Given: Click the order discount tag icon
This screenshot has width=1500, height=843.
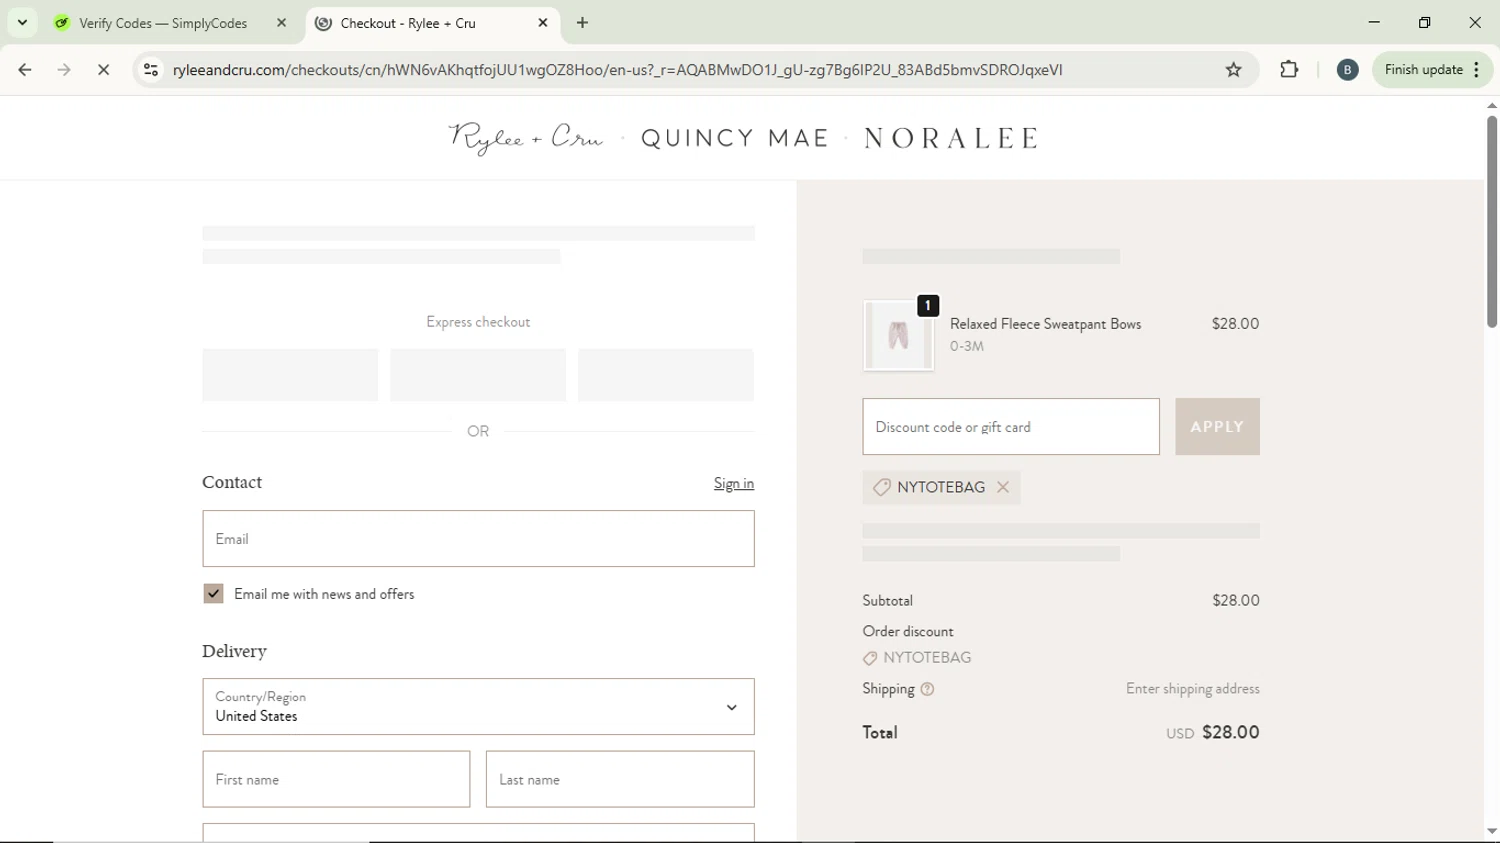Looking at the screenshot, I should click(x=870, y=658).
